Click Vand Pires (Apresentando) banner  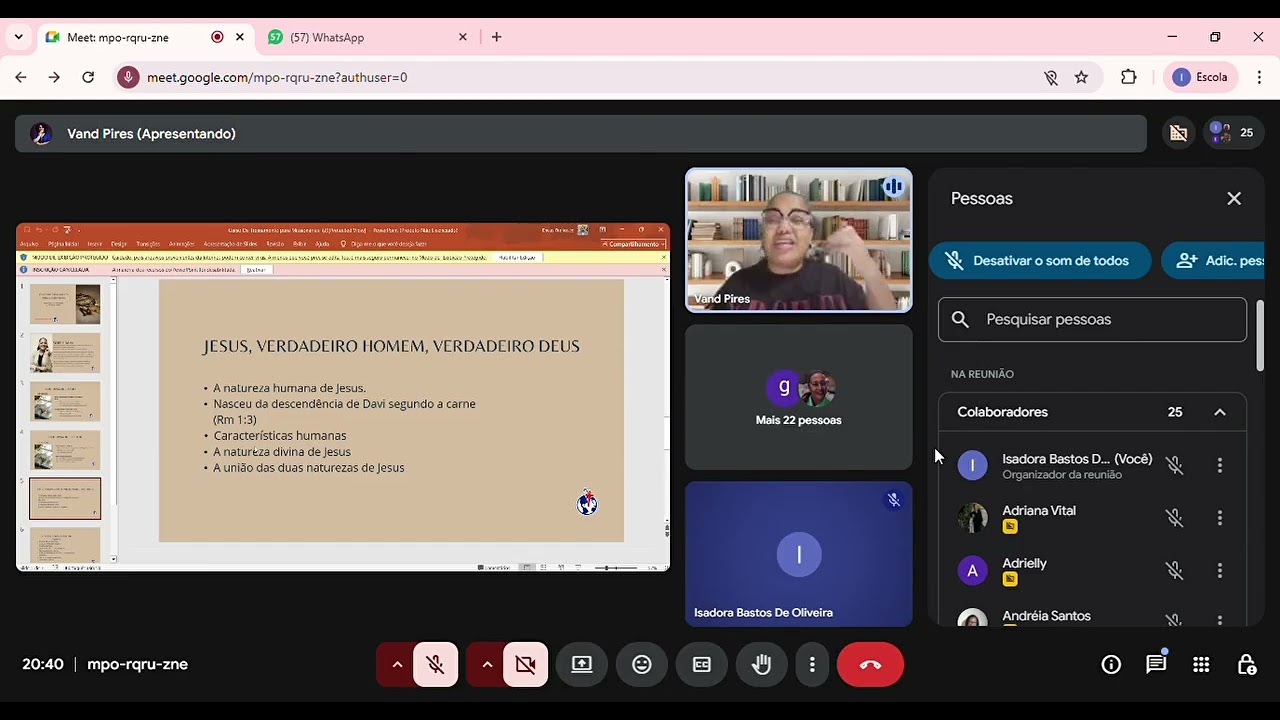click(580, 133)
